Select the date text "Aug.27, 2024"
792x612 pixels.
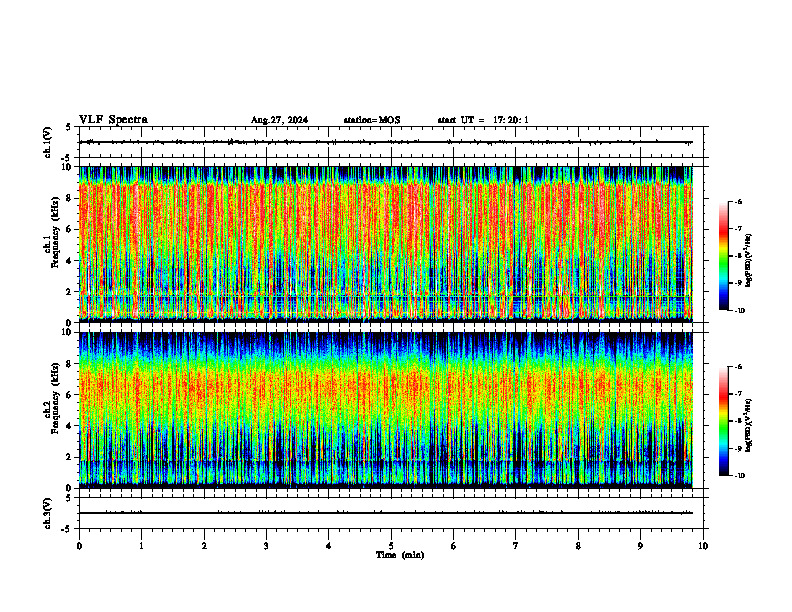(x=279, y=120)
